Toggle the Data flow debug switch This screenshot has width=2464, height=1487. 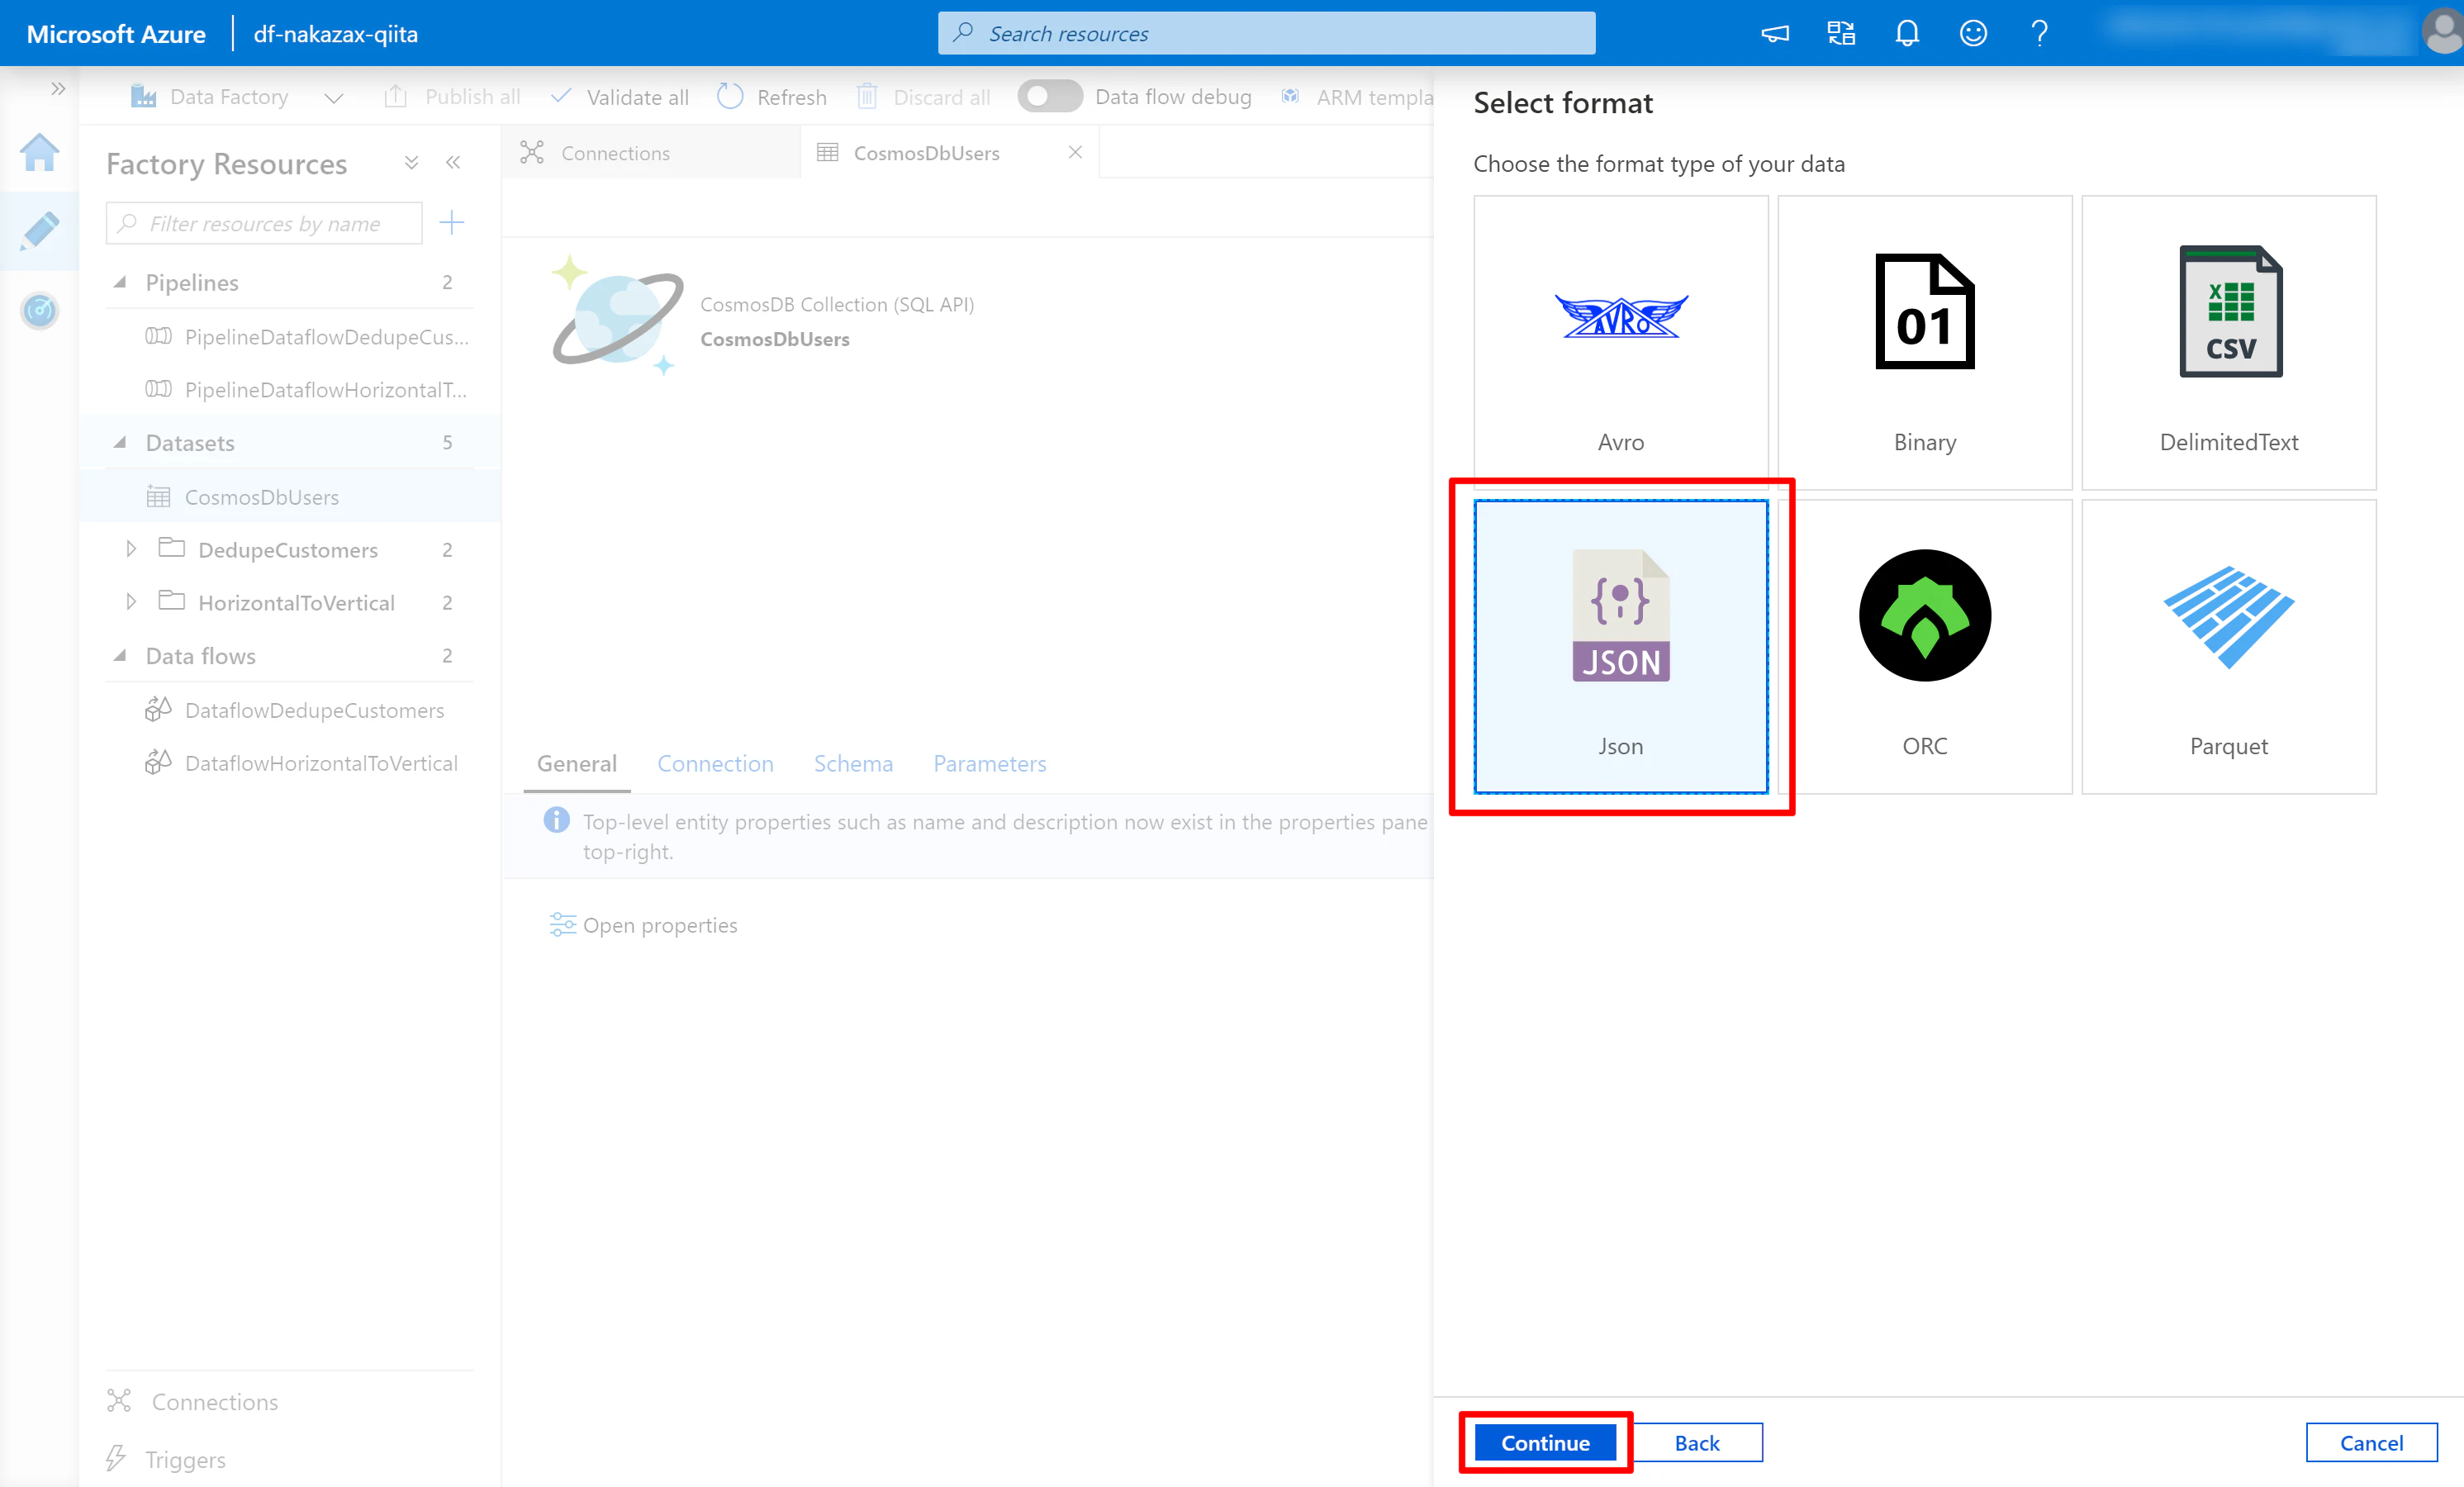(x=1049, y=96)
